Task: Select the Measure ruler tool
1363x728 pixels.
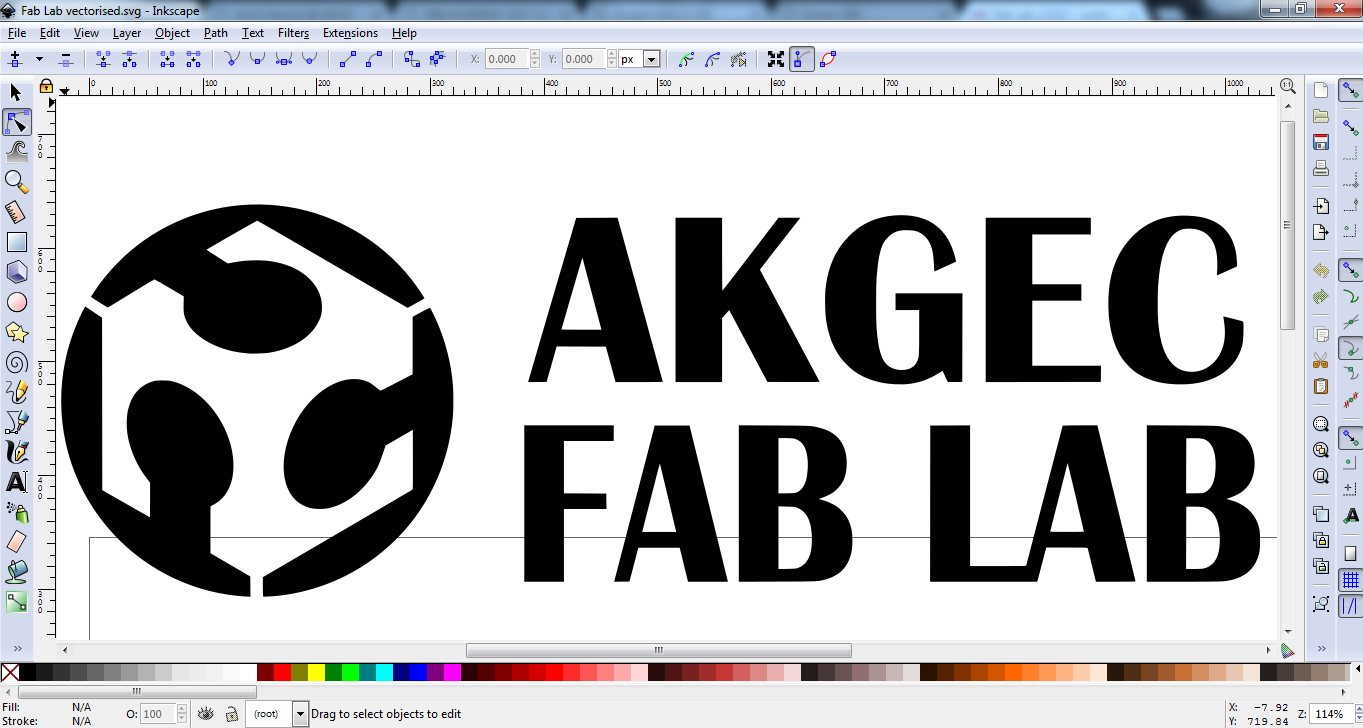Action: [x=16, y=212]
